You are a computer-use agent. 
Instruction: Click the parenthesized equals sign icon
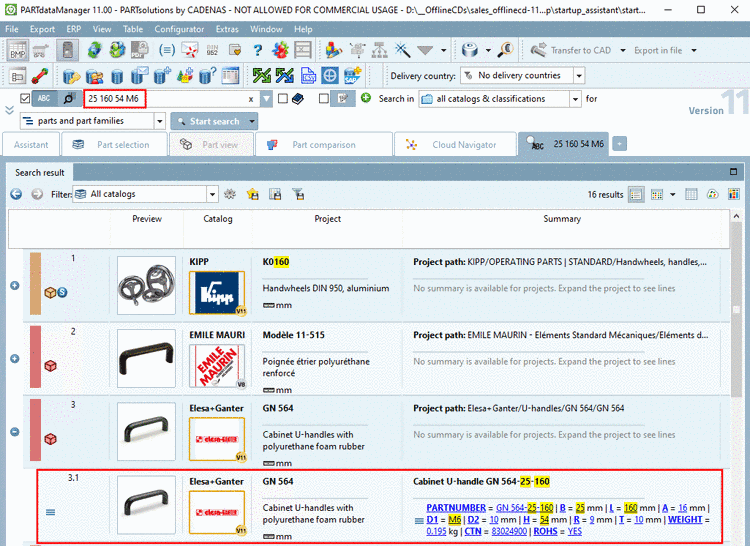click(x=166, y=50)
